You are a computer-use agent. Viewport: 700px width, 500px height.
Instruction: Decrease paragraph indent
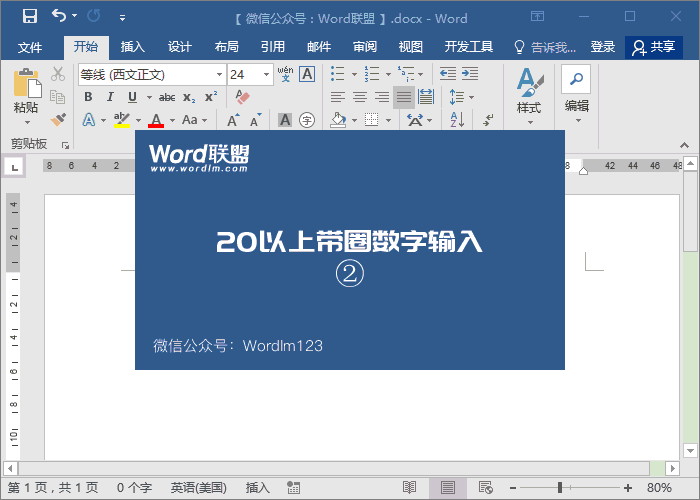pyautogui.click(x=448, y=73)
